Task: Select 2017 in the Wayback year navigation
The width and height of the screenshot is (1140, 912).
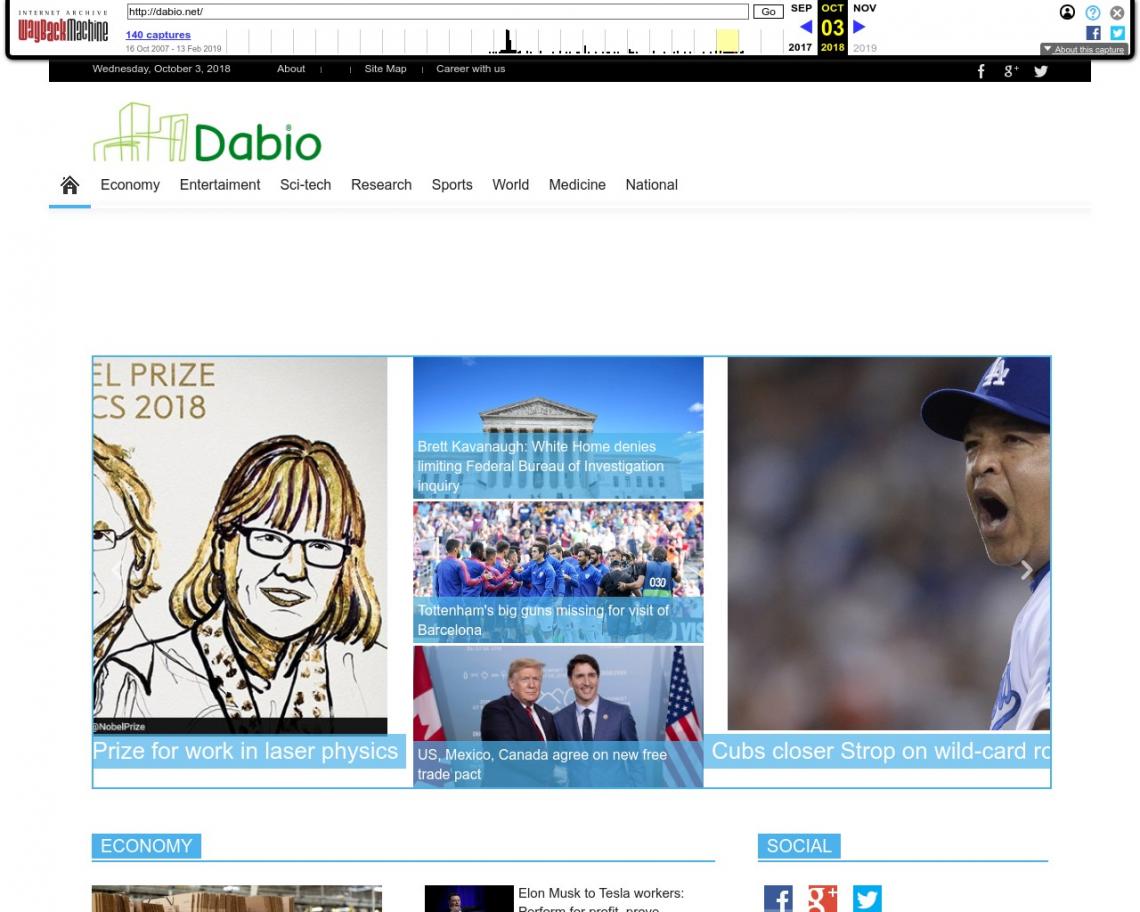Action: (800, 47)
